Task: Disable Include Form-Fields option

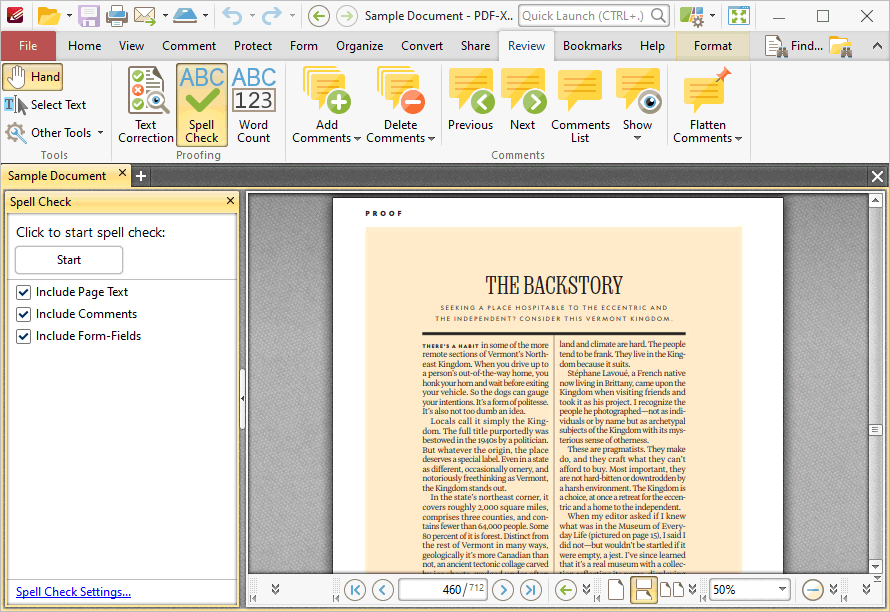Action: point(23,337)
